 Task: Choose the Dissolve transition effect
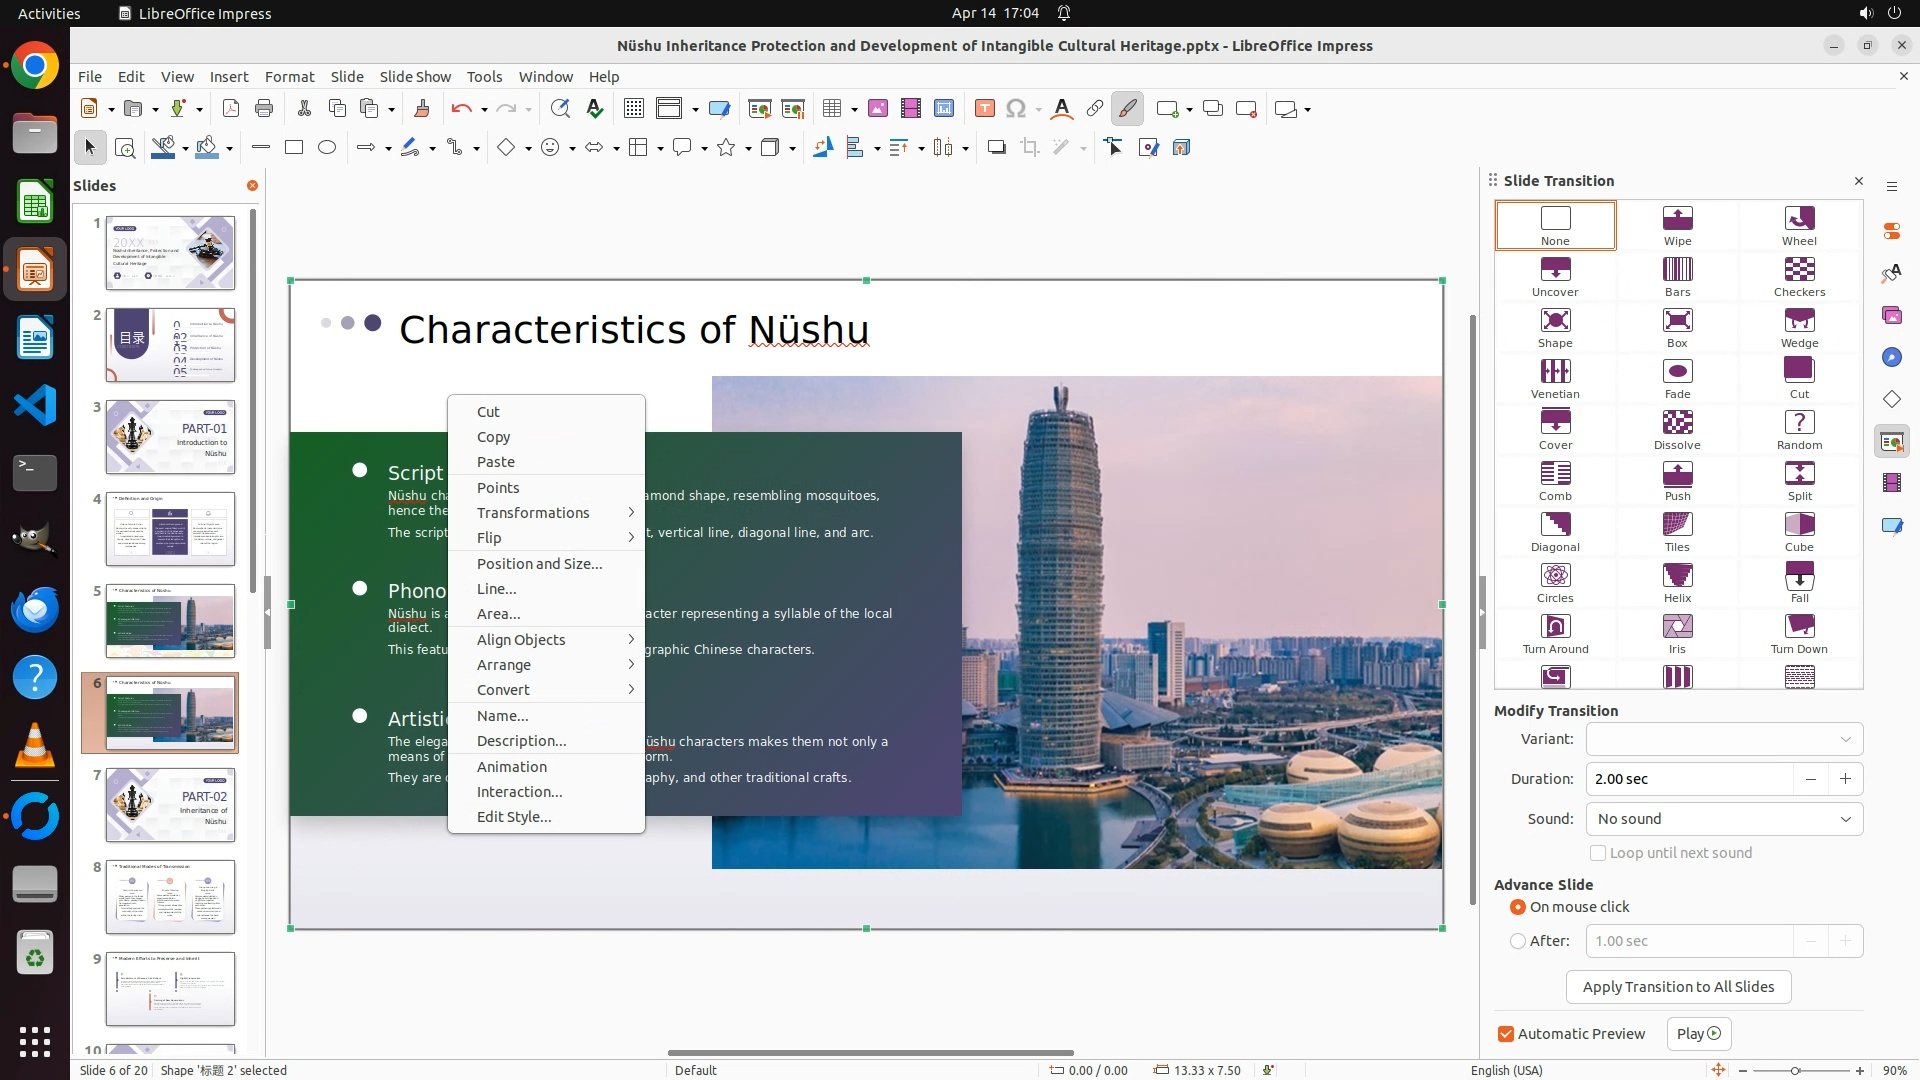[x=1677, y=423]
